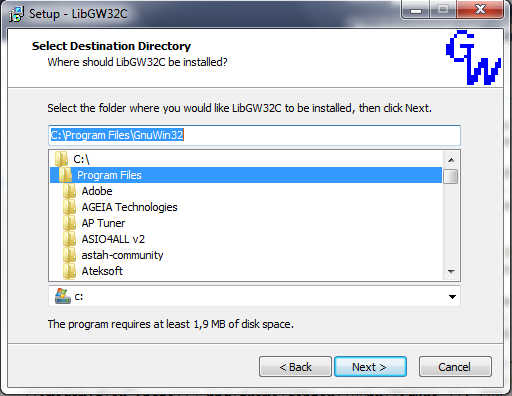The width and height of the screenshot is (512, 396).
Task: Click the folder list scroll down arrow
Action: click(451, 272)
